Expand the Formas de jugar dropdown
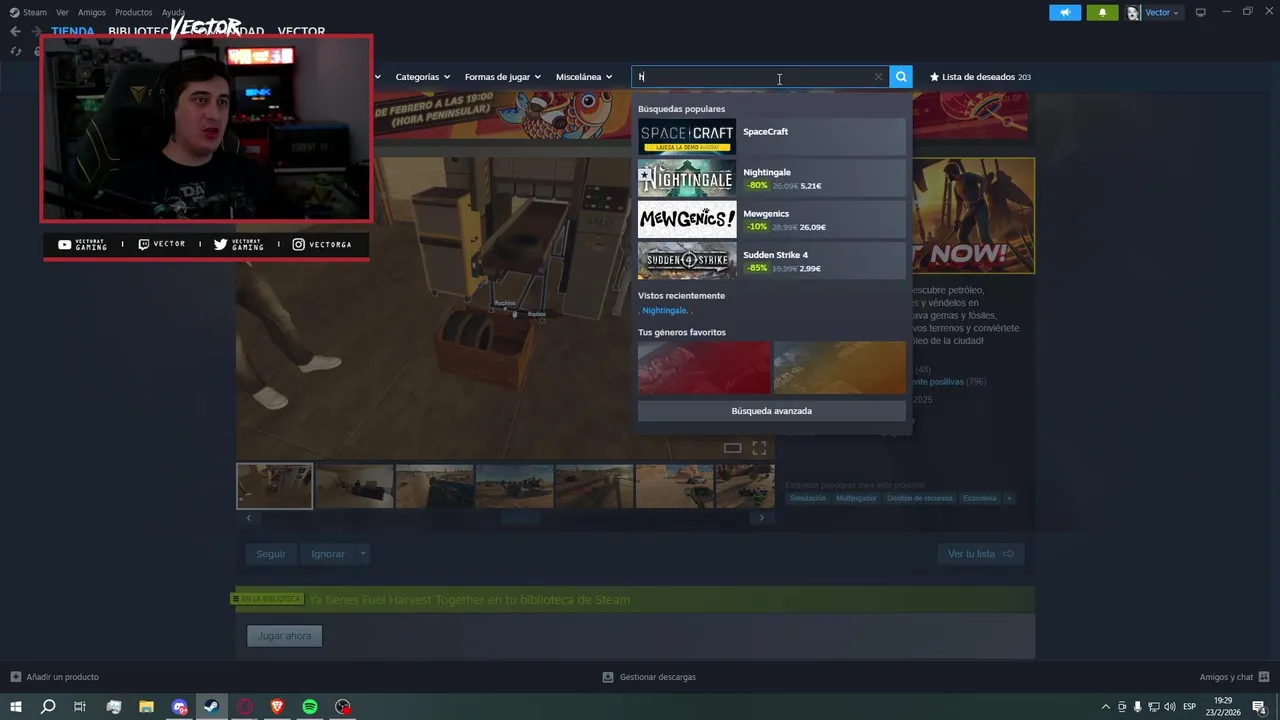Image resolution: width=1280 pixels, height=720 pixels. (502, 77)
